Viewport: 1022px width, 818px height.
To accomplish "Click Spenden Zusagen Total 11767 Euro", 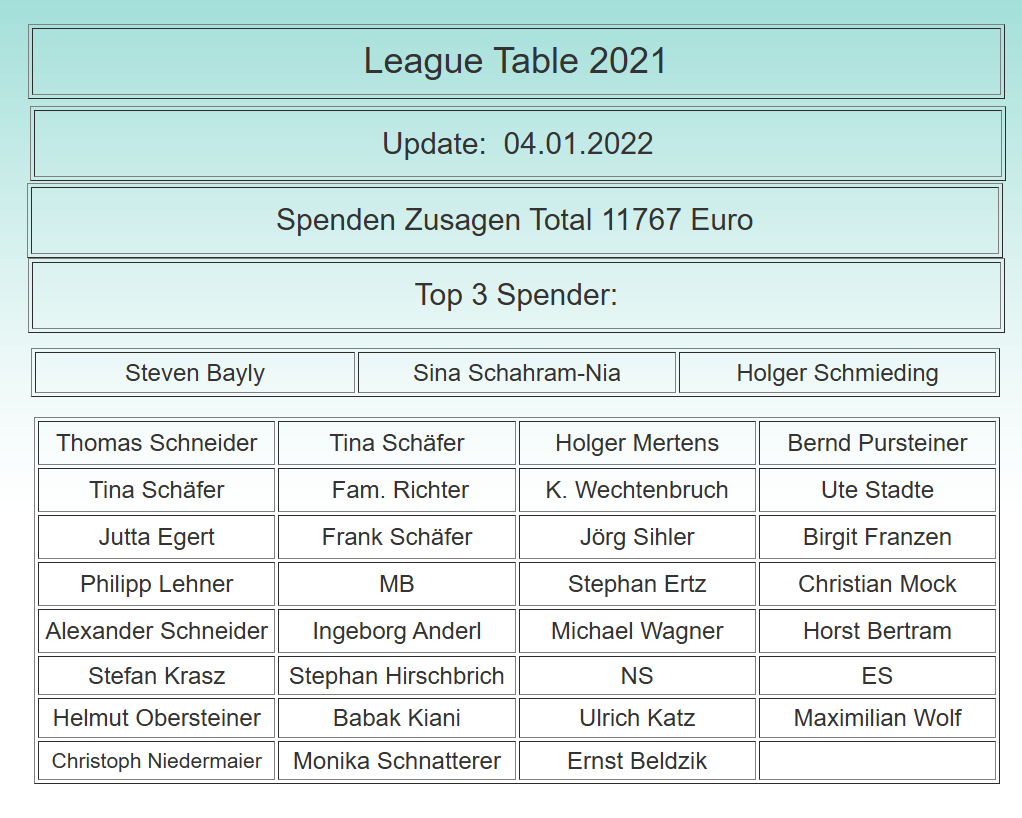I will [514, 220].
